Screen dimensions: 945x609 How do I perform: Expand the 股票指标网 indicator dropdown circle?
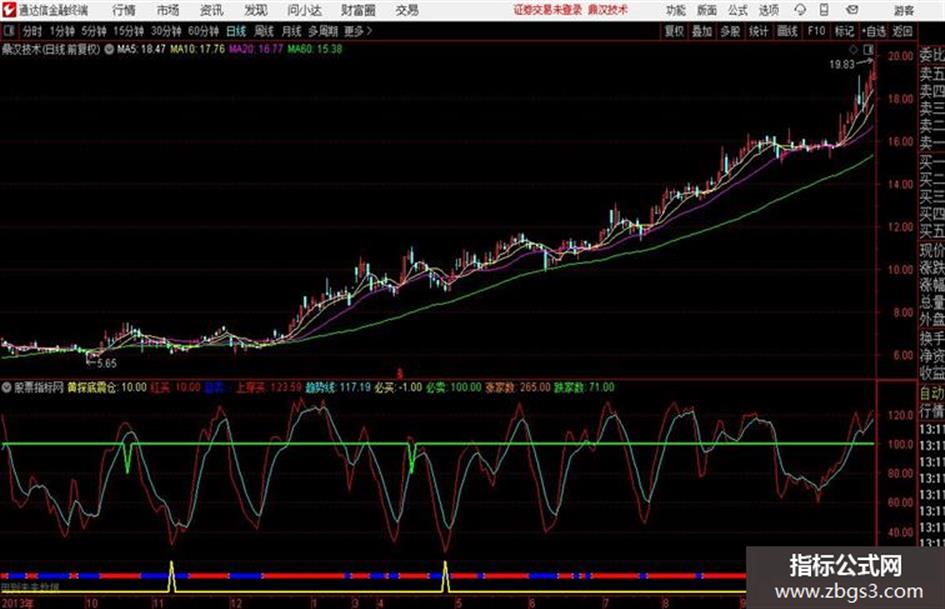[7, 388]
